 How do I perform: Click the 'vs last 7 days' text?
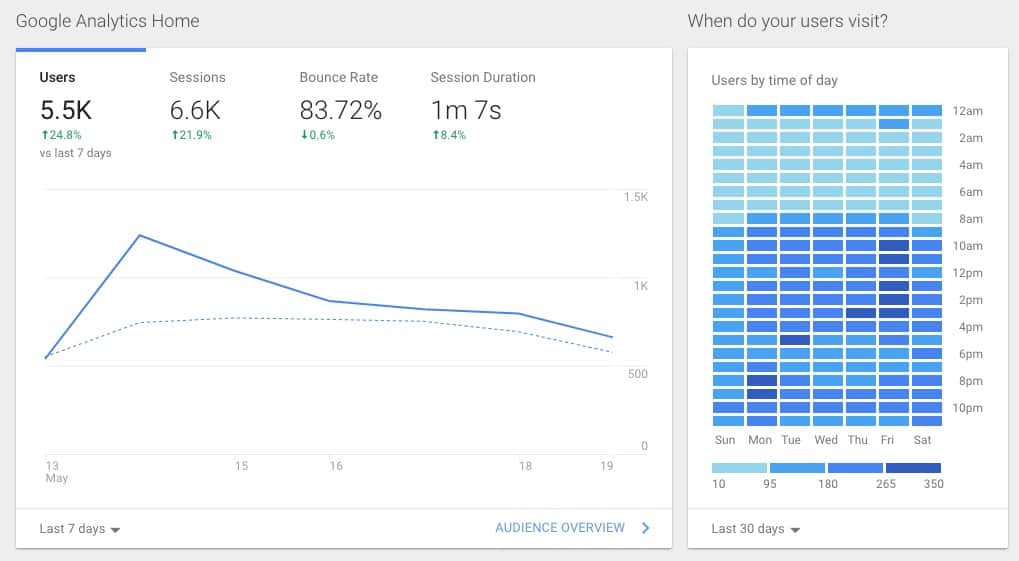[x=75, y=153]
